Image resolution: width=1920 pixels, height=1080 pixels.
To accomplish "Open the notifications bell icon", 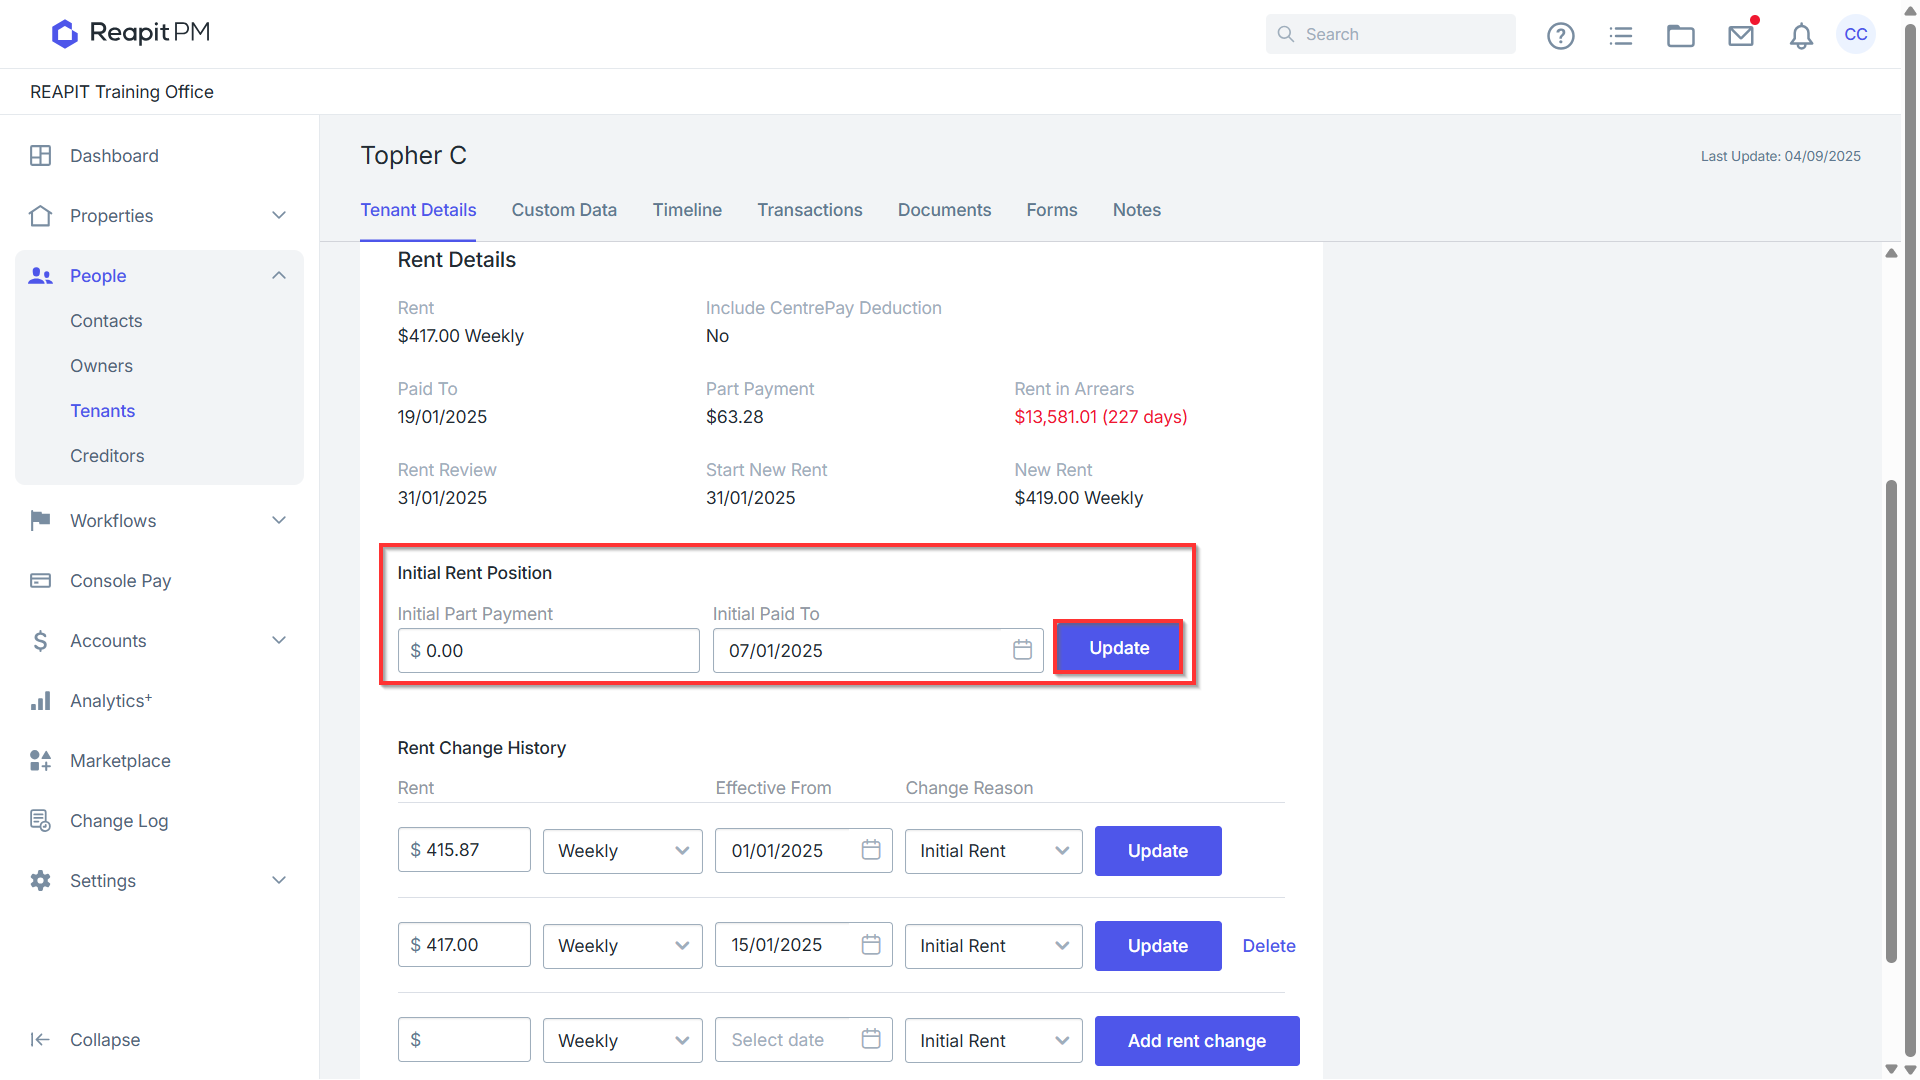I will (1801, 36).
